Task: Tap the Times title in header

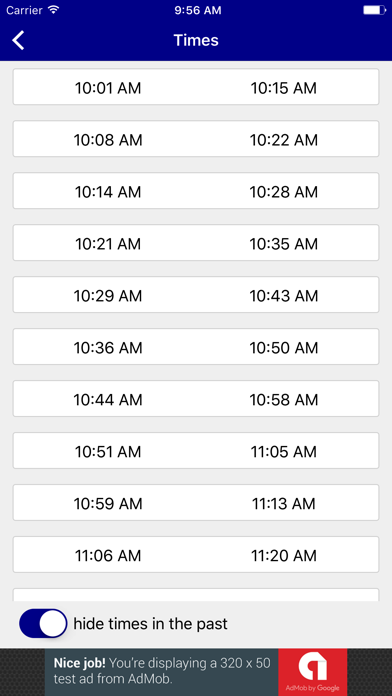Action: point(196,40)
